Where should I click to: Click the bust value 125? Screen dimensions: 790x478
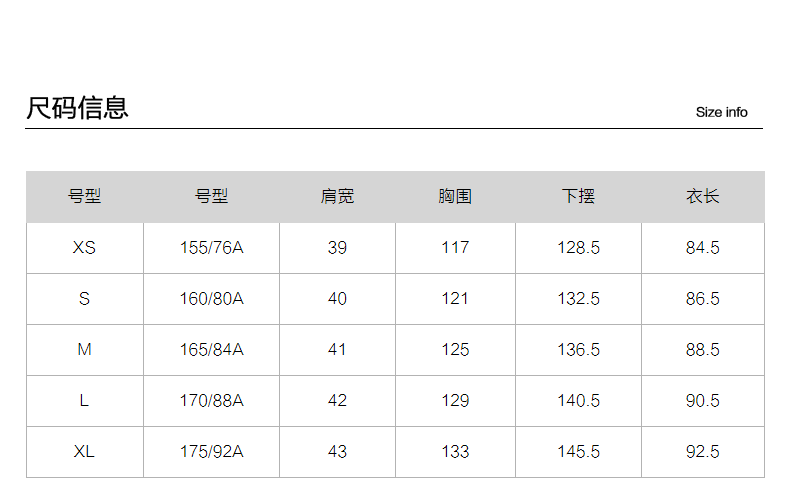(x=455, y=350)
